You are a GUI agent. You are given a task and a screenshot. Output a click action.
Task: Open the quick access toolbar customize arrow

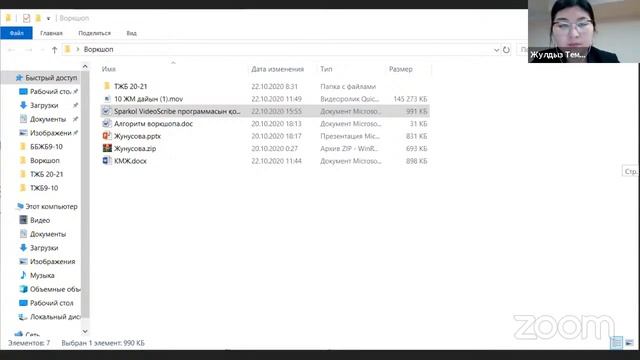48,18
